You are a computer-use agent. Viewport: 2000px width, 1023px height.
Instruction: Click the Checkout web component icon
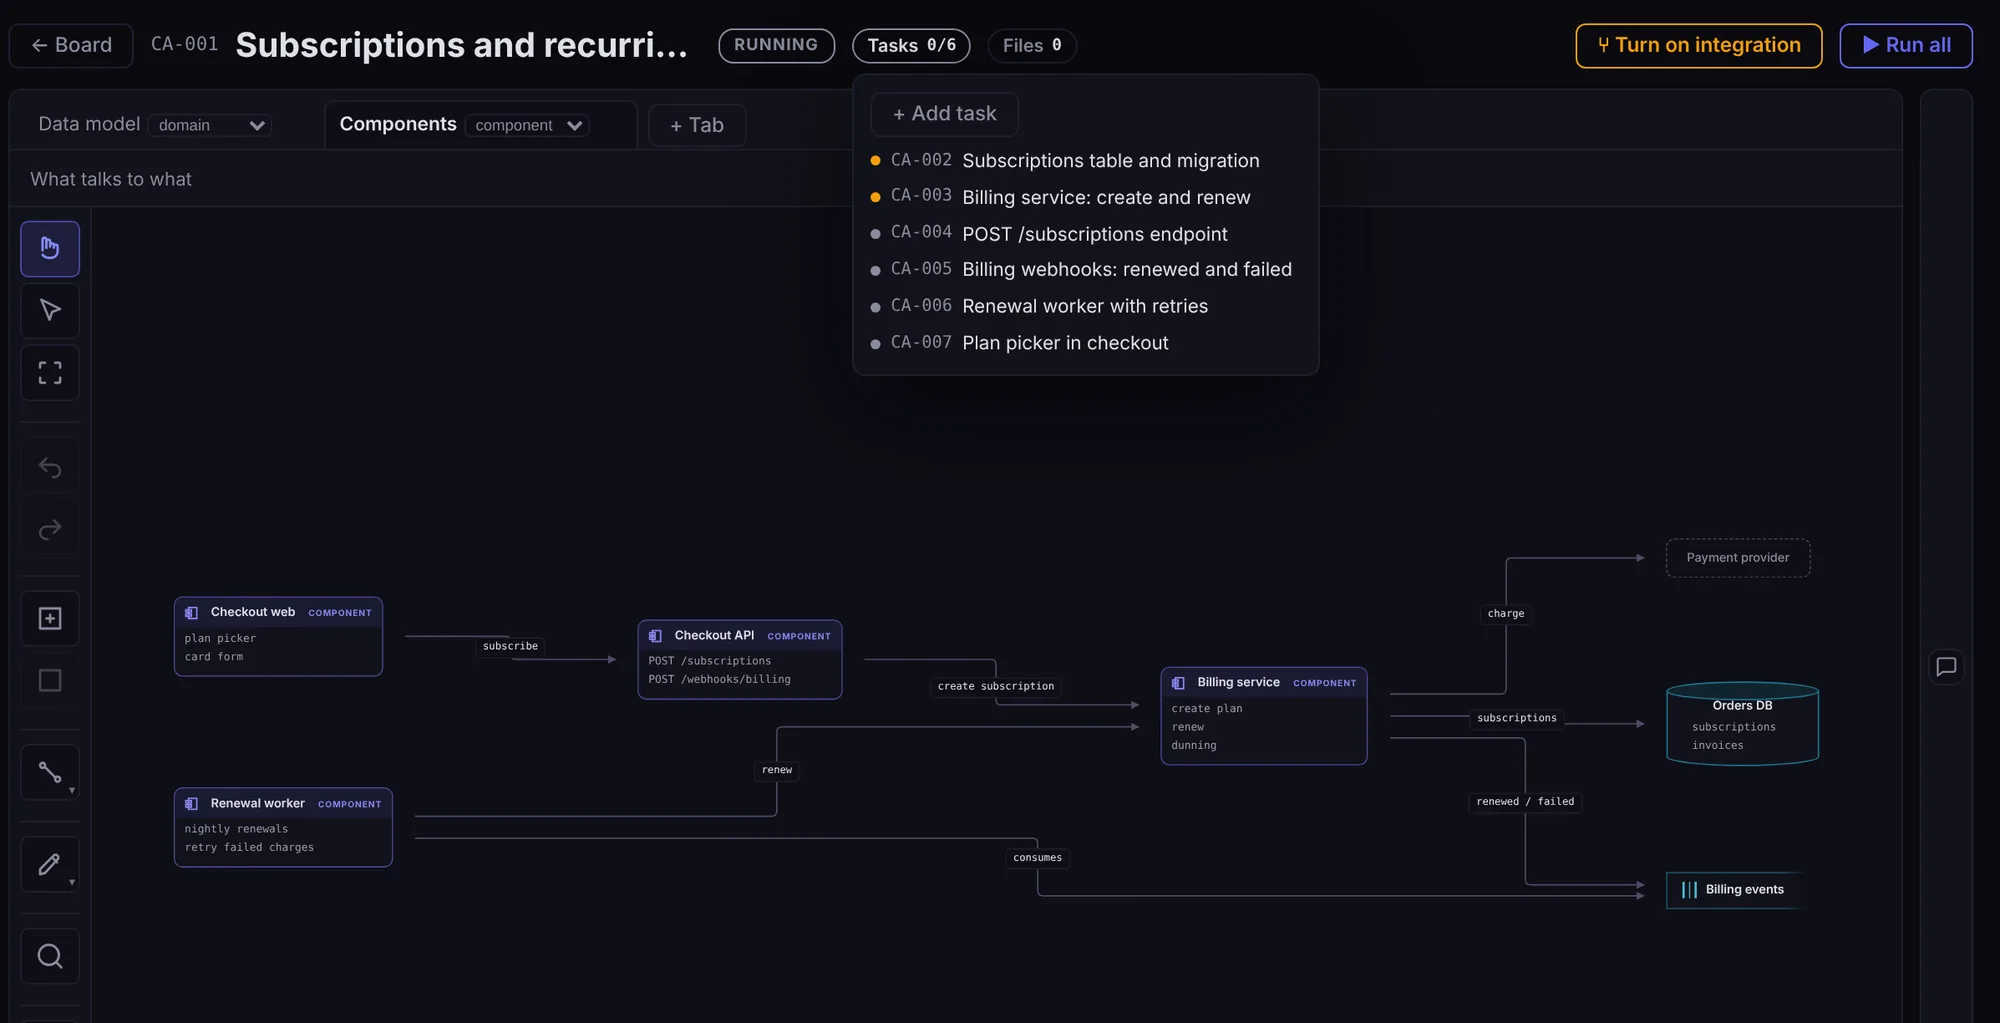[x=192, y=613]
